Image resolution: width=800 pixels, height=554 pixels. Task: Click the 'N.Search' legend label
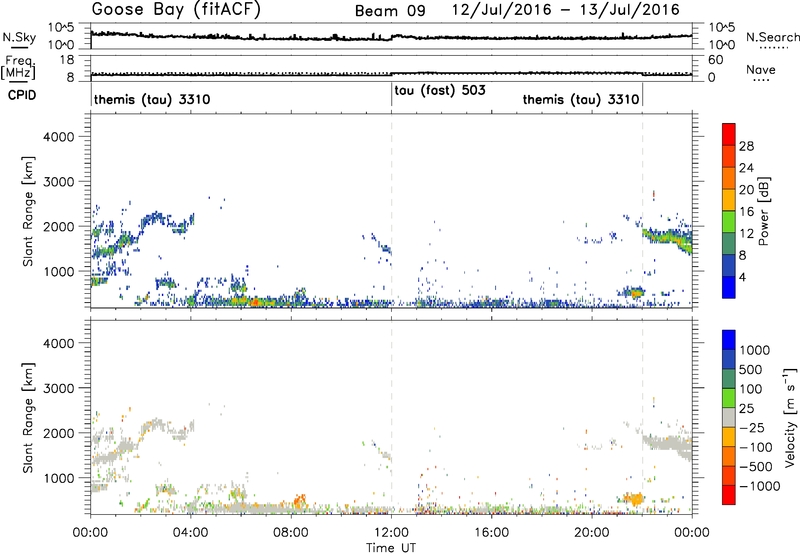click(772, 37)
